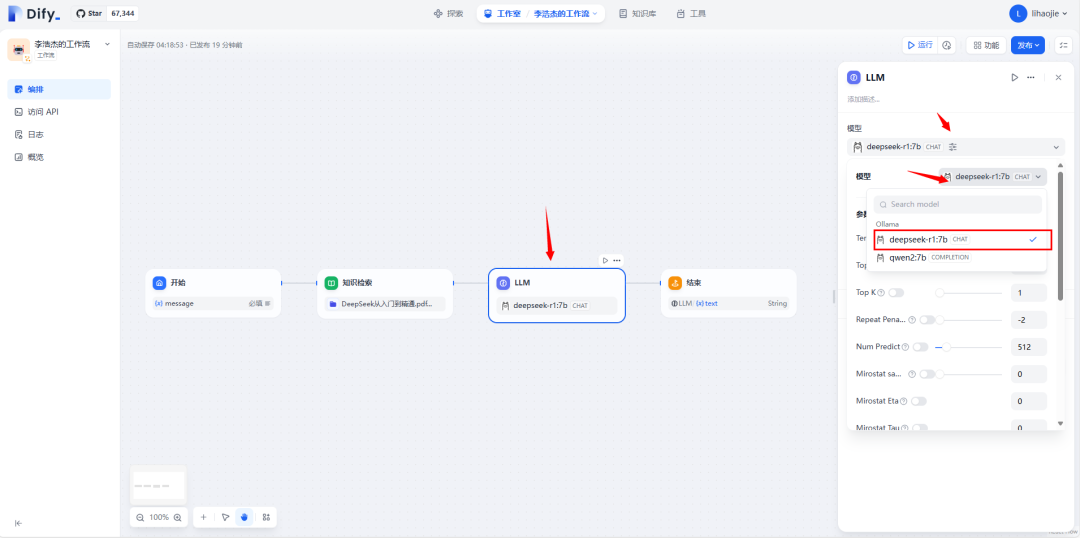Enable the Mirostat Tau switch
Viewport: 1080px width, 538px height.
[x=920, y=428]
